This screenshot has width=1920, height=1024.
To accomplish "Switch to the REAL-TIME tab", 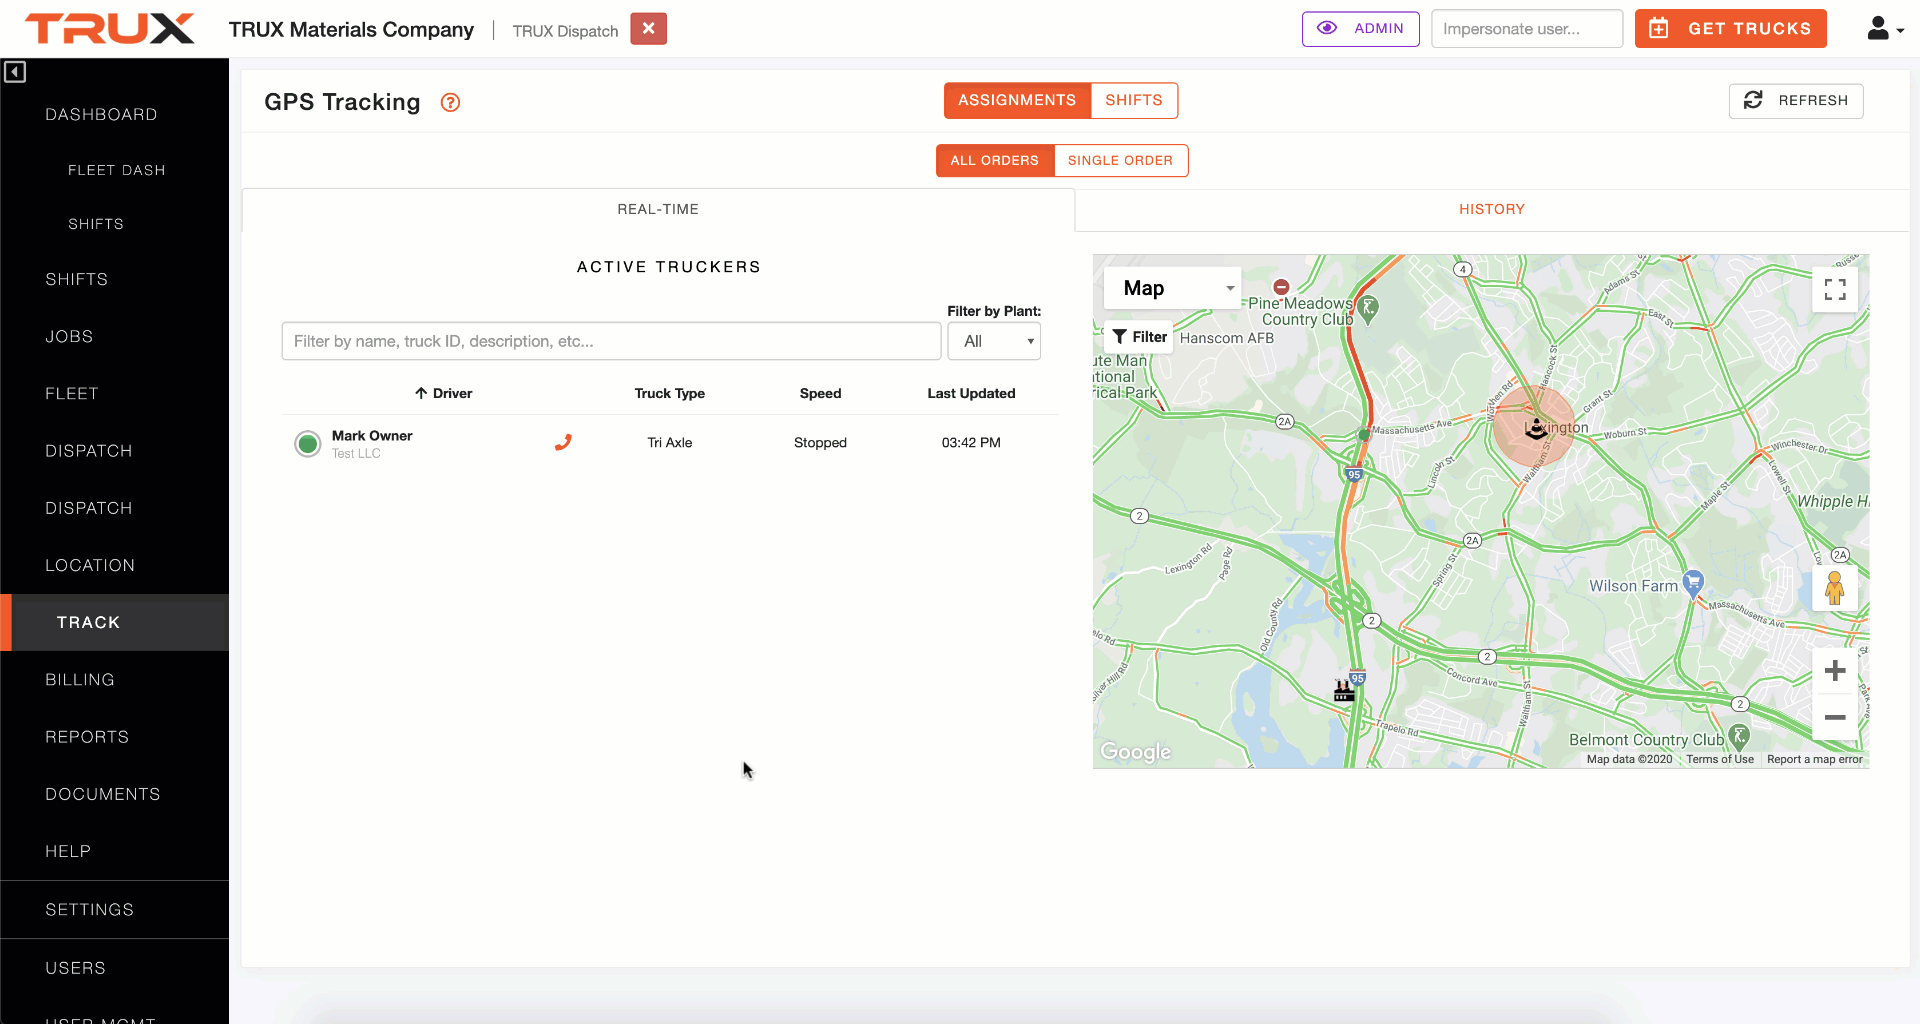I will 658,209.
